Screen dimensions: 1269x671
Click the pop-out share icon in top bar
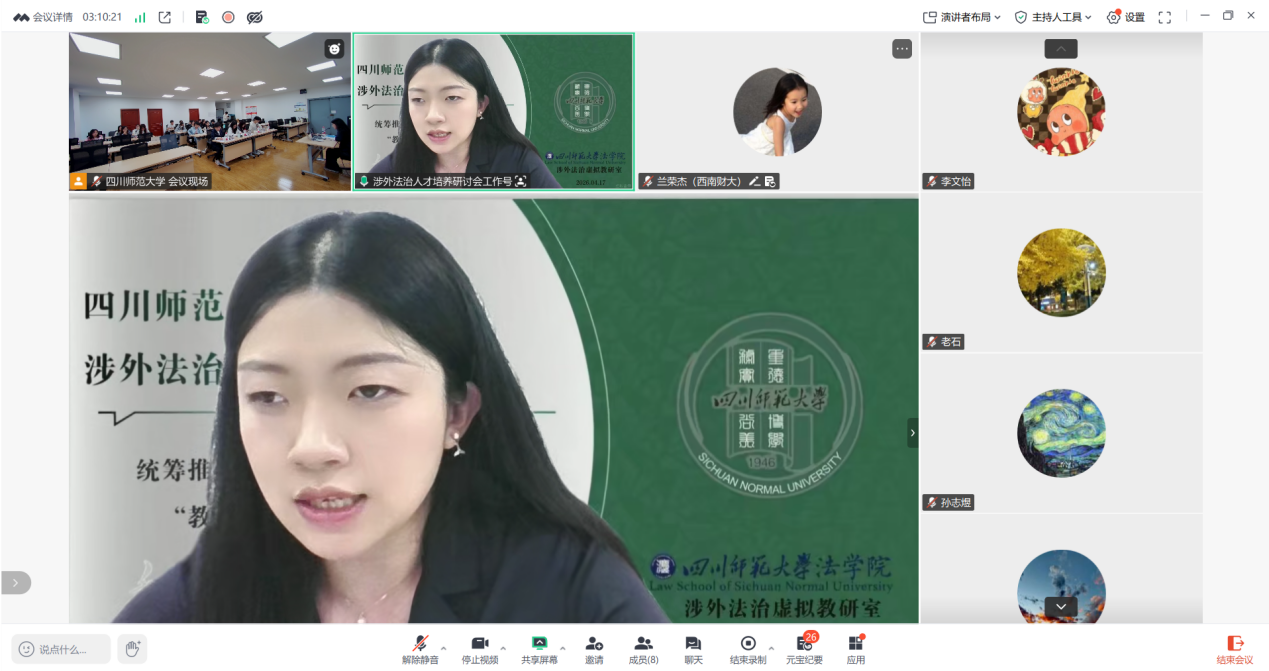pyautogui.click(x=165, y=17)
